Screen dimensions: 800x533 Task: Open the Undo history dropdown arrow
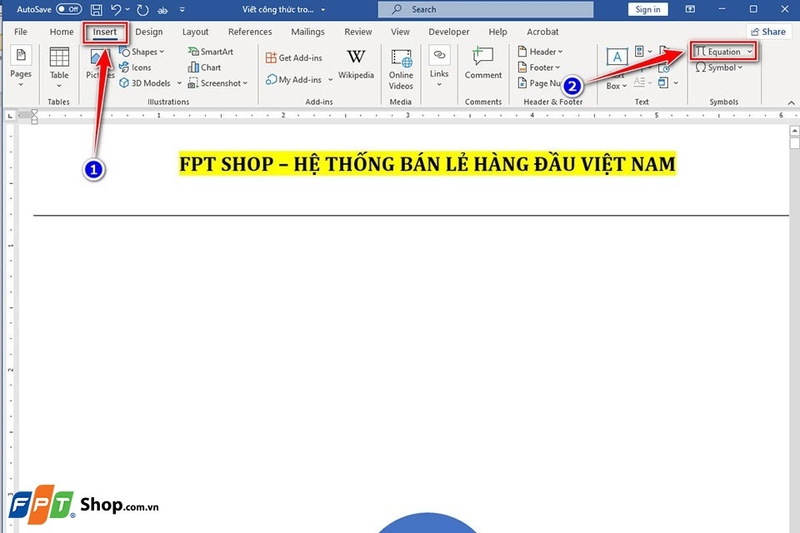coord(128,10)
